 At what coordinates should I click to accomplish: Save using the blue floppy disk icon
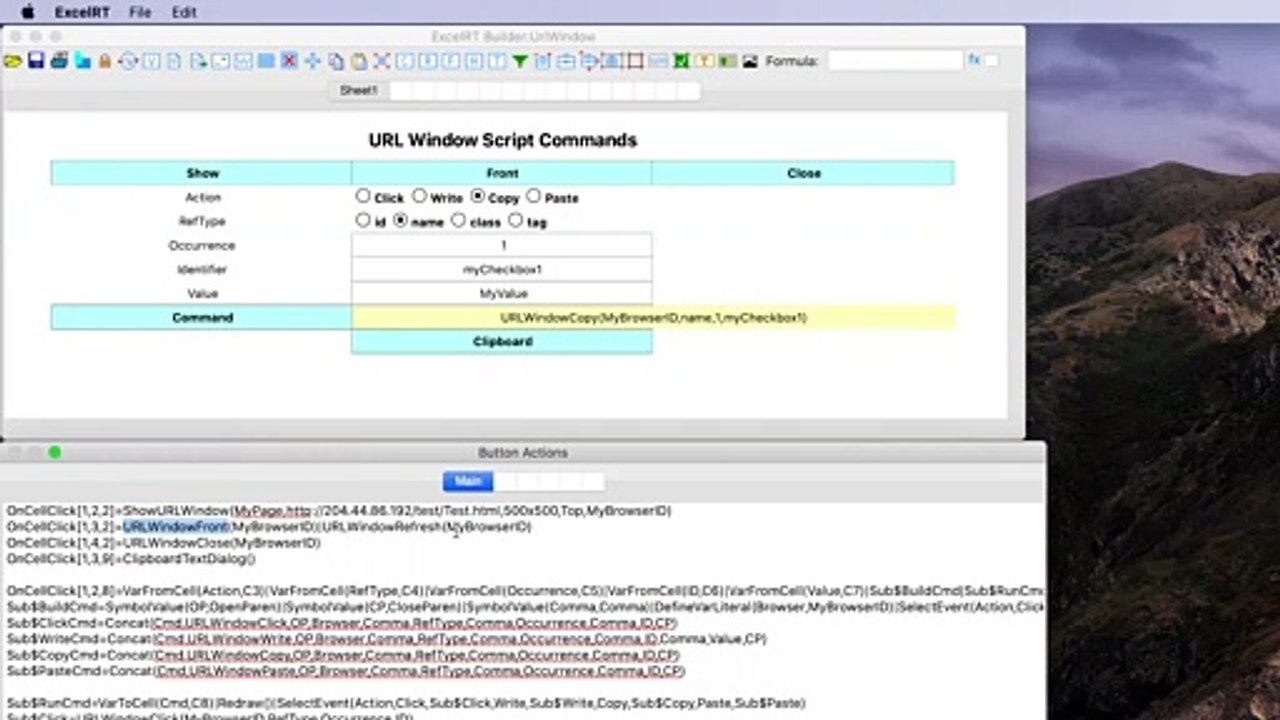36,61
